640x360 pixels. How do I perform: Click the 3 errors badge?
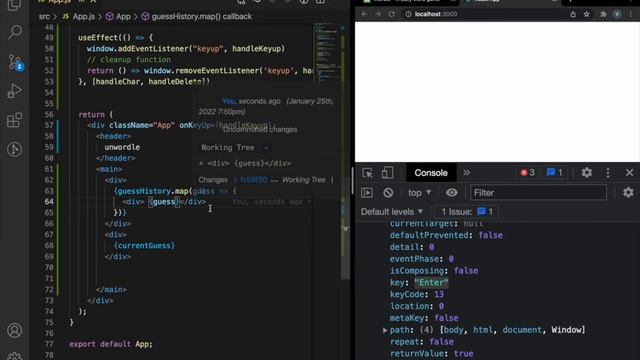tap(527, 173)
